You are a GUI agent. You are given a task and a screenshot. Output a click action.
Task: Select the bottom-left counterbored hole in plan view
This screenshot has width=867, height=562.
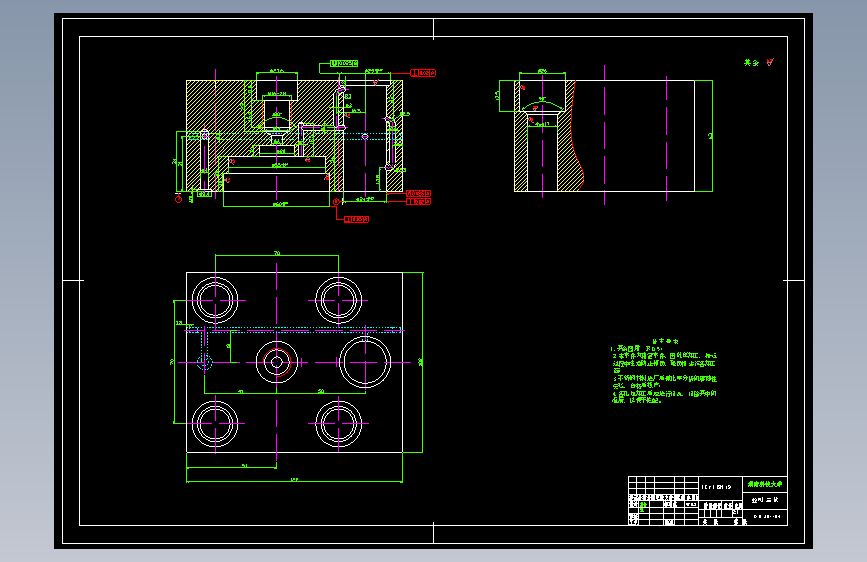pos(215,424)
